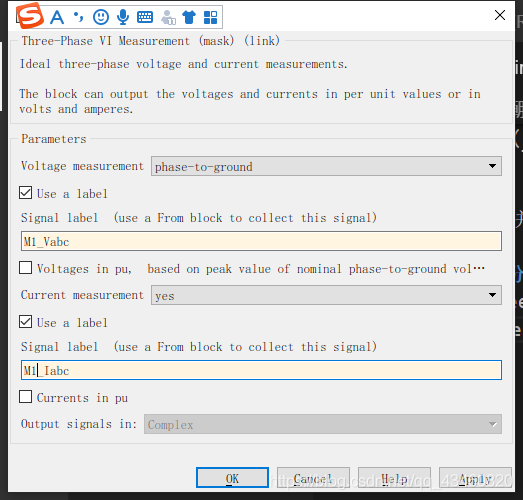Screen dimensions: 523x500
Task: Open the Output signals in Complex dropdown
Action: [323, 424]
